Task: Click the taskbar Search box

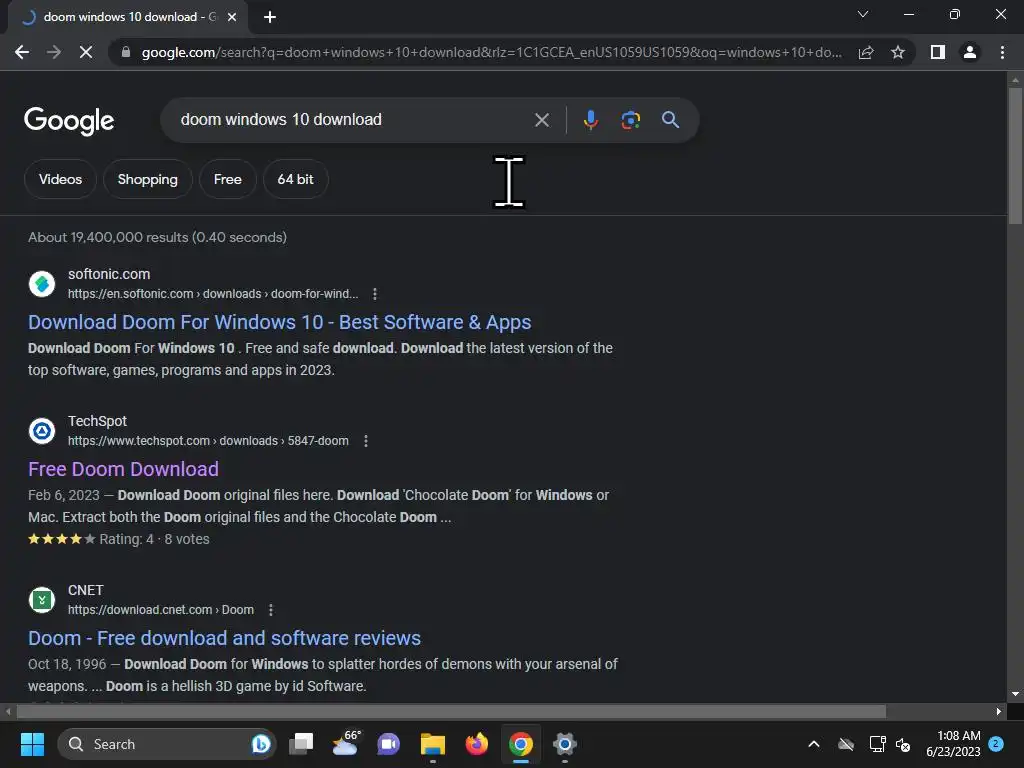Action: pos(167,744)
